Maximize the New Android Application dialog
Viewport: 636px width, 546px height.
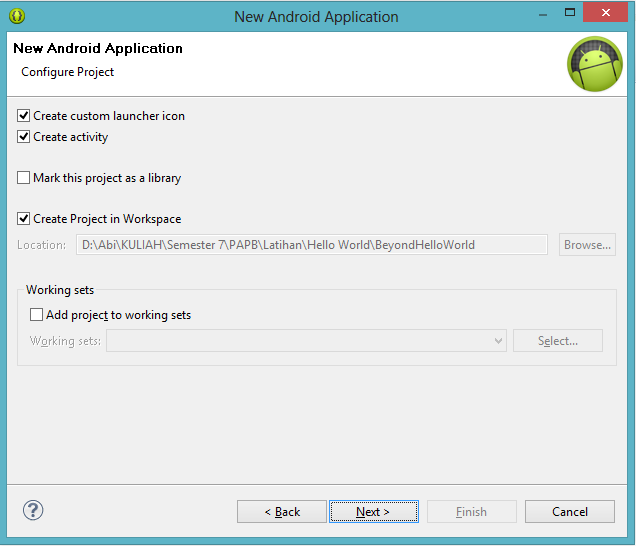click(570, 12)
